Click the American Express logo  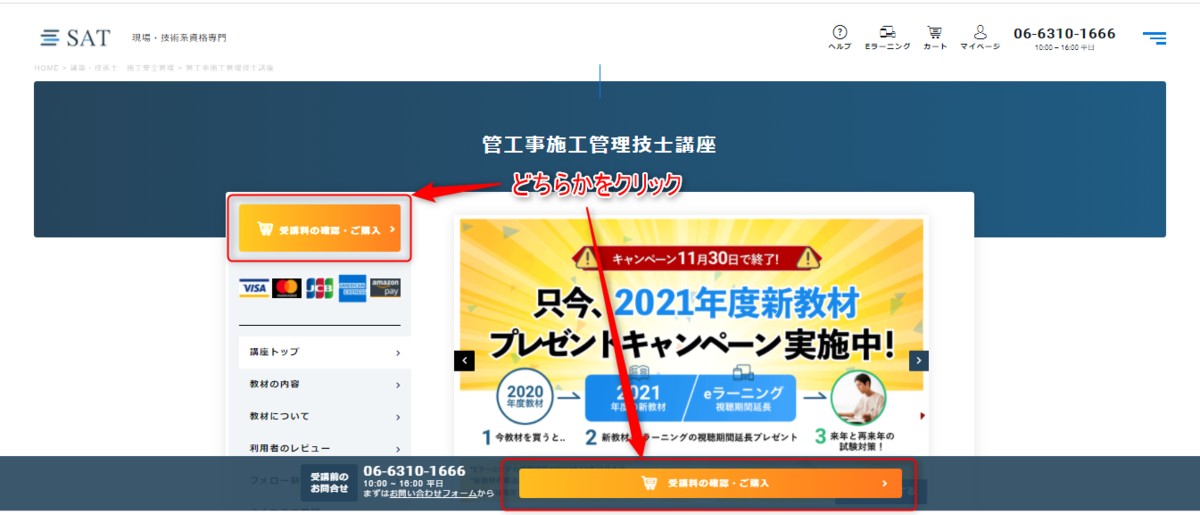point(352,288)
